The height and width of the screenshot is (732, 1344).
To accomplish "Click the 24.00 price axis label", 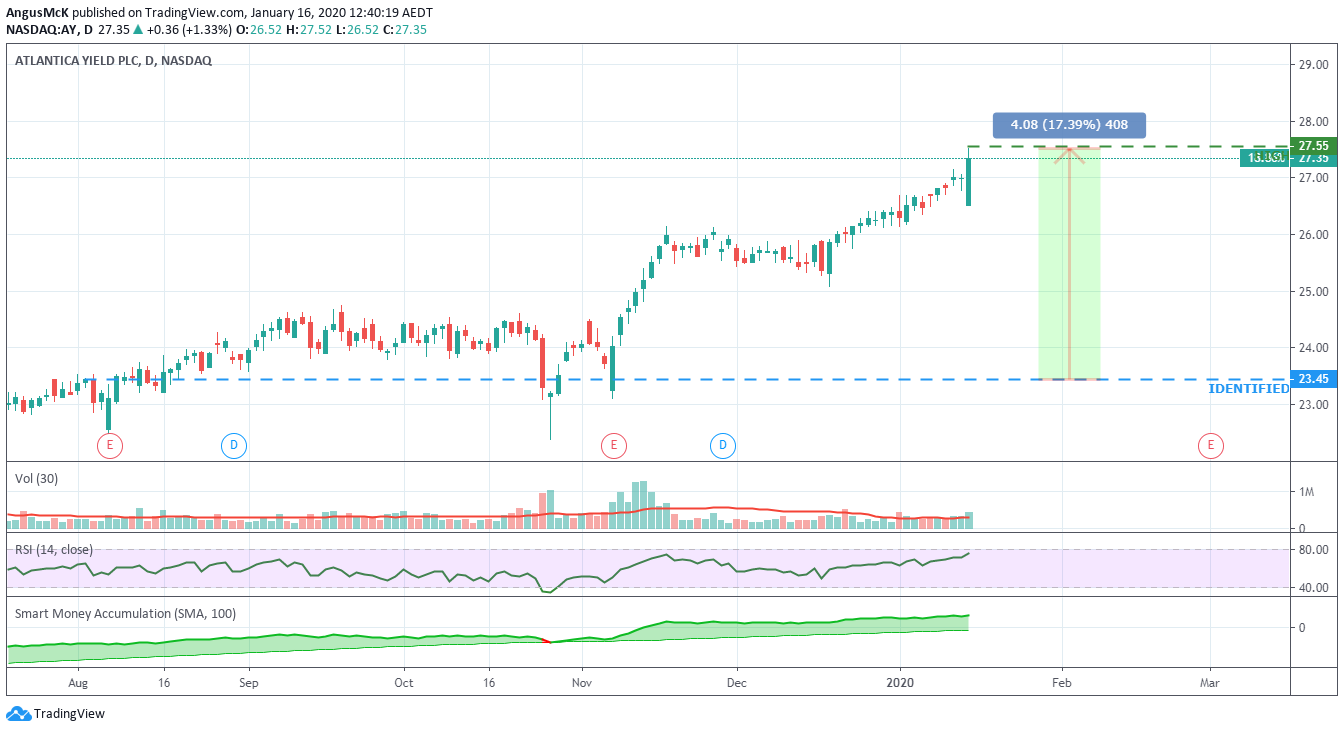I will (1312, 348).
